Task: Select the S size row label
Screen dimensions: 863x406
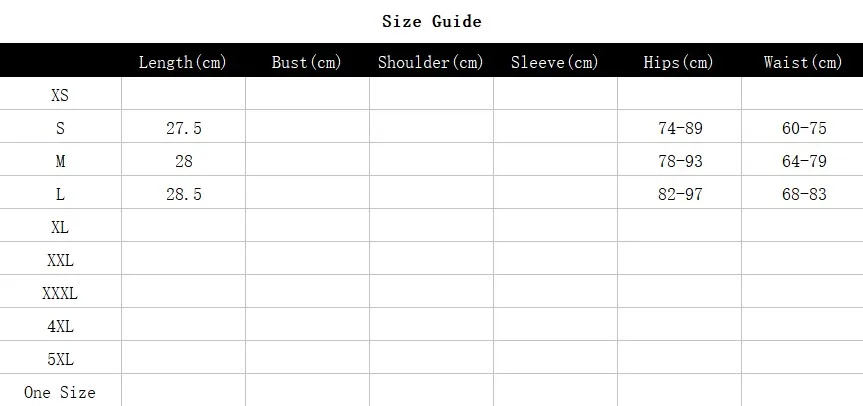Action: point(60,128)
